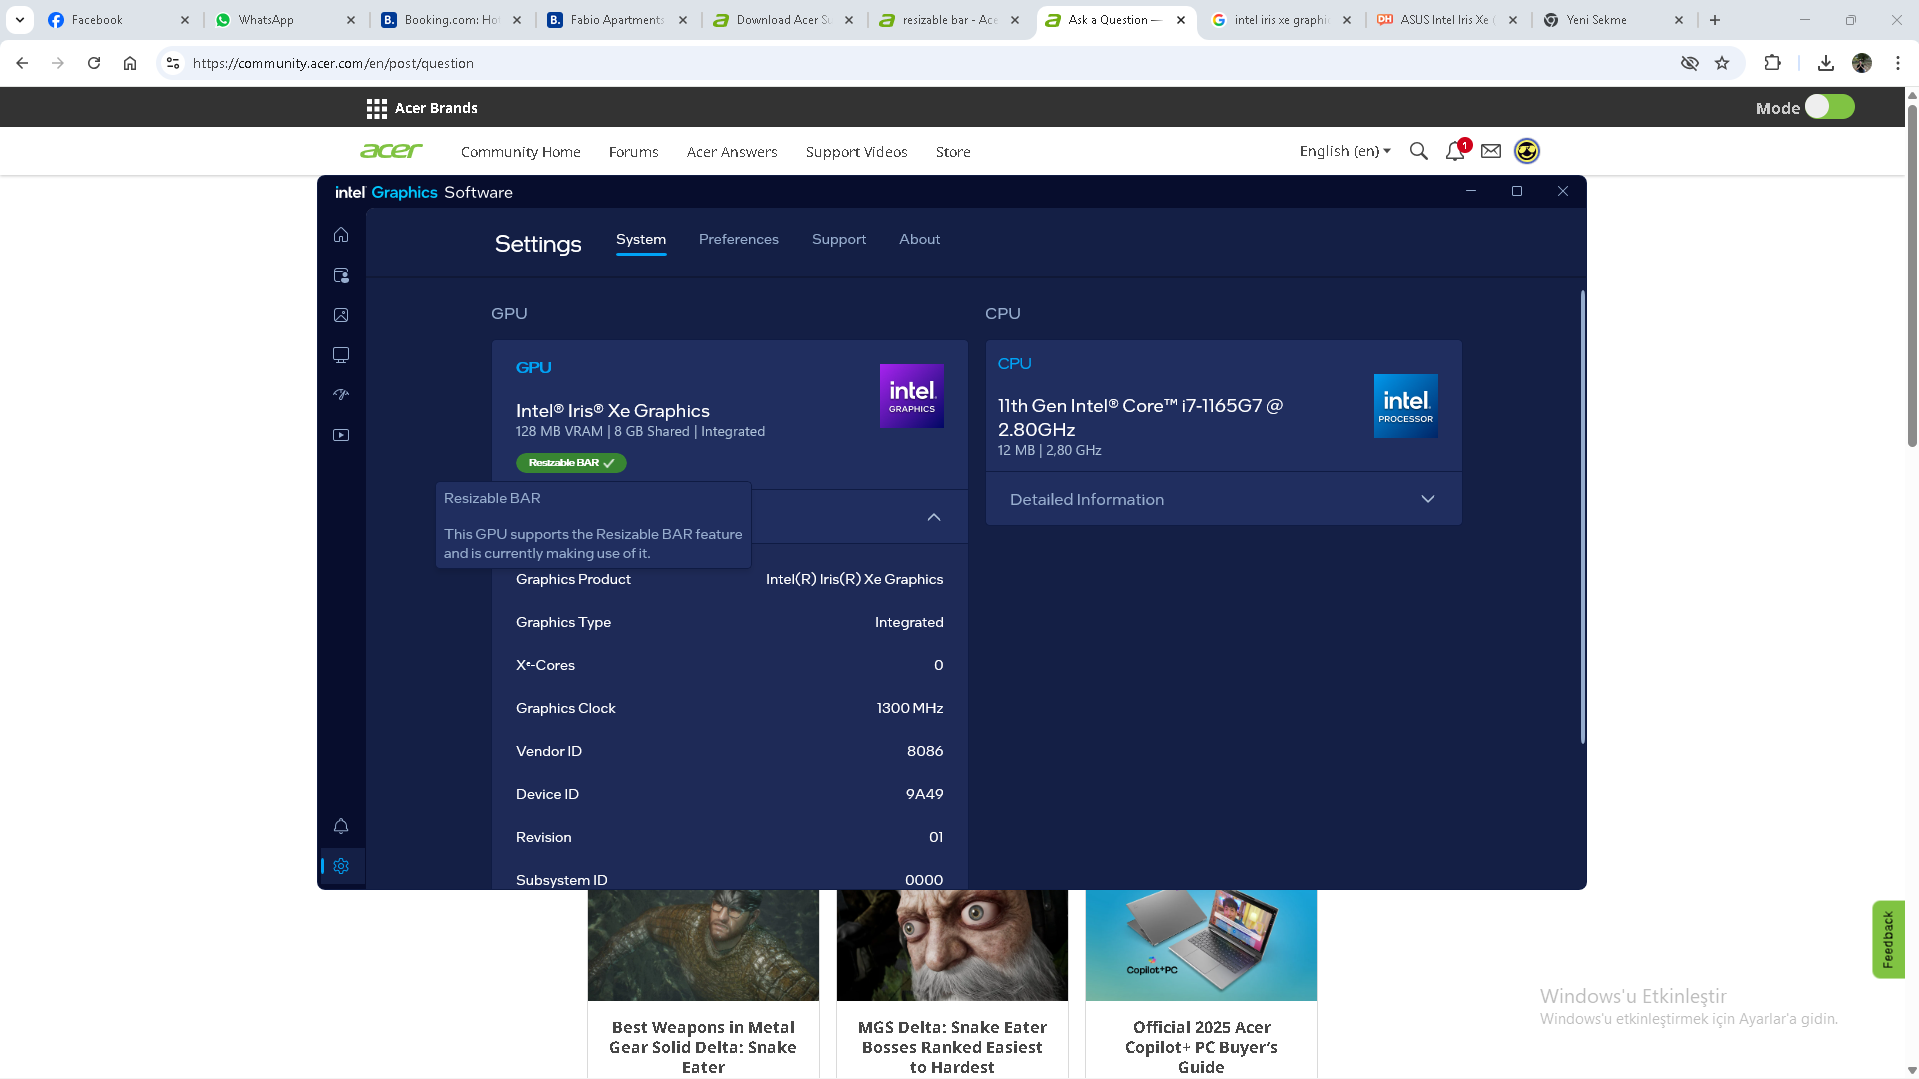This screenshot has height=1079, width=1919.
Task: Open Chrome tab search dropdown arrow
Action: coord(20,20)
